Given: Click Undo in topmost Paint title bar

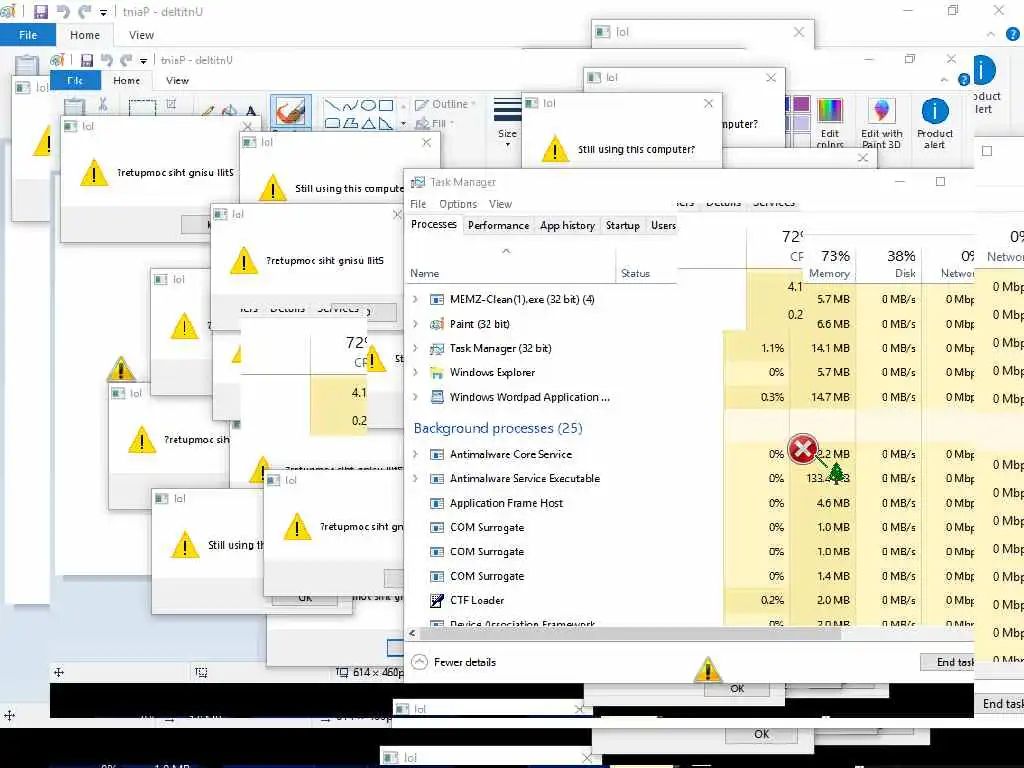Looking at the screenshot, I should point(63,11).
